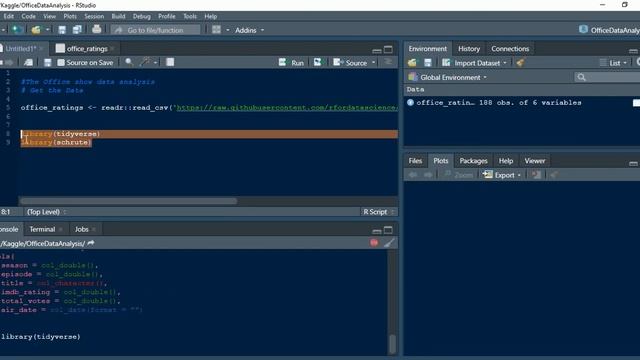Viewport: 640px width, 360px height.
Task: Save the current document using main toolbar
Action: point(62,30)
